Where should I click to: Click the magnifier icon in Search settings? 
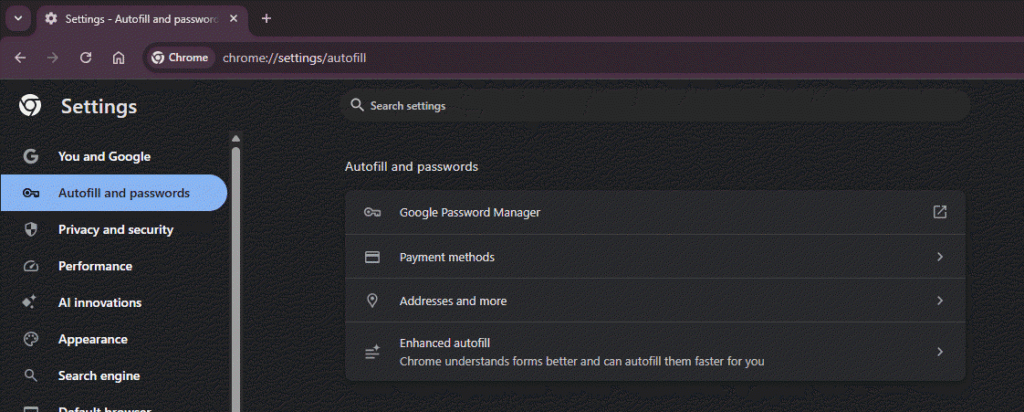357,105
